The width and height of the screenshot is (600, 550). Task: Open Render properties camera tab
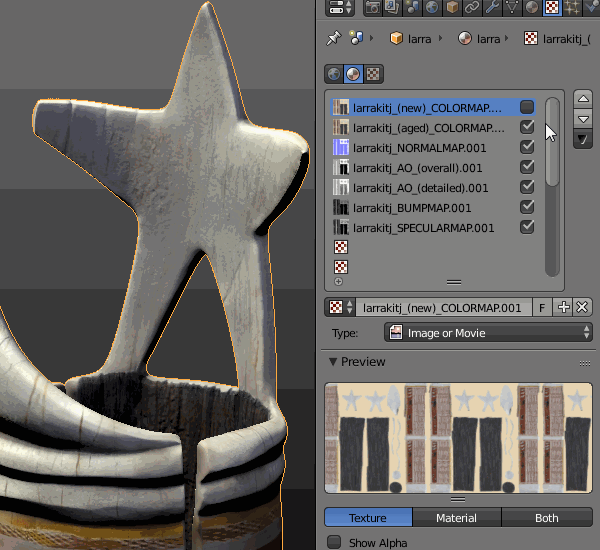373,8
